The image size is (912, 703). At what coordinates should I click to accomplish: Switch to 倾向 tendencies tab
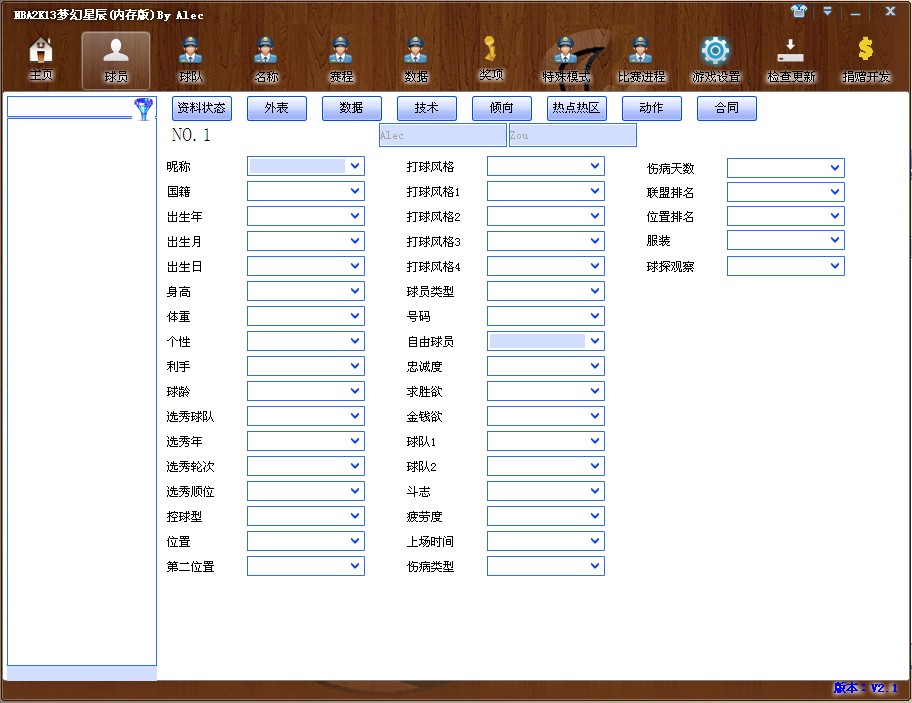pyautogui.click(x=502, y=108)
